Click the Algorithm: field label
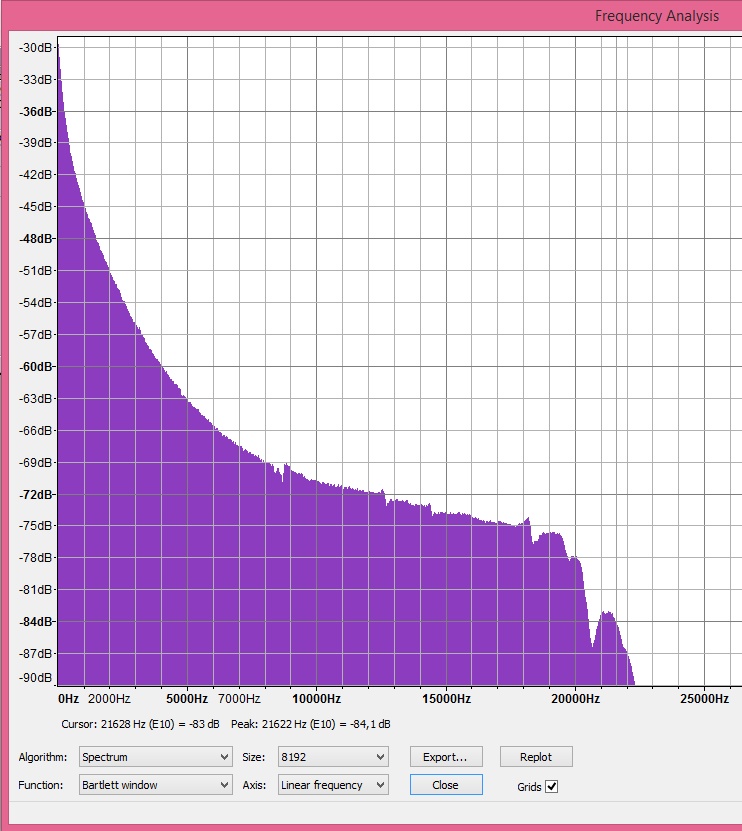The height and width of the screenshot is (831, 742). (x=43, y=757)
